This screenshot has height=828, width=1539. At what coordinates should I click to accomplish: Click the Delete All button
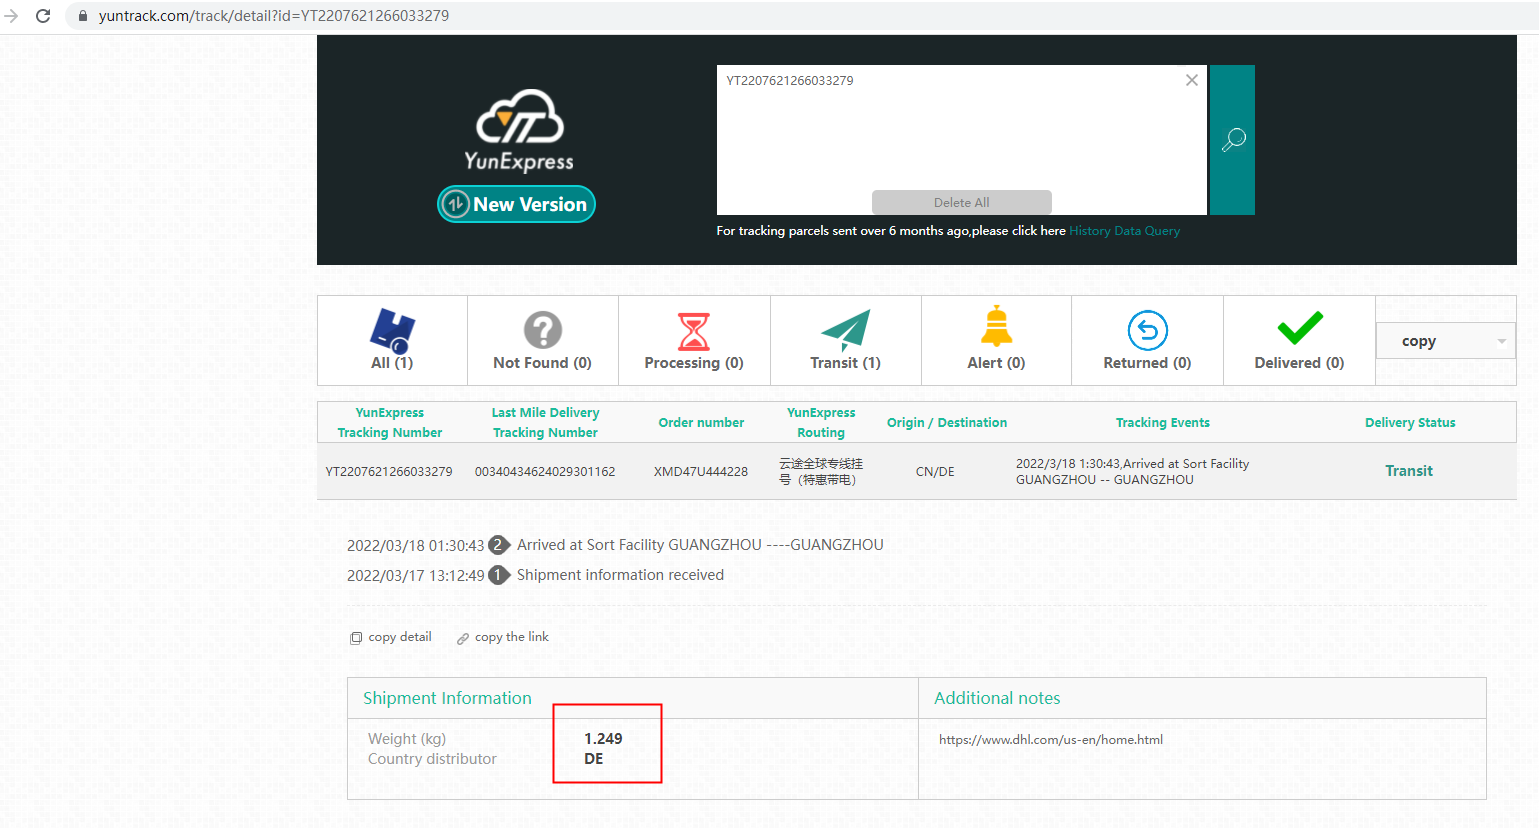click(961, 202)
